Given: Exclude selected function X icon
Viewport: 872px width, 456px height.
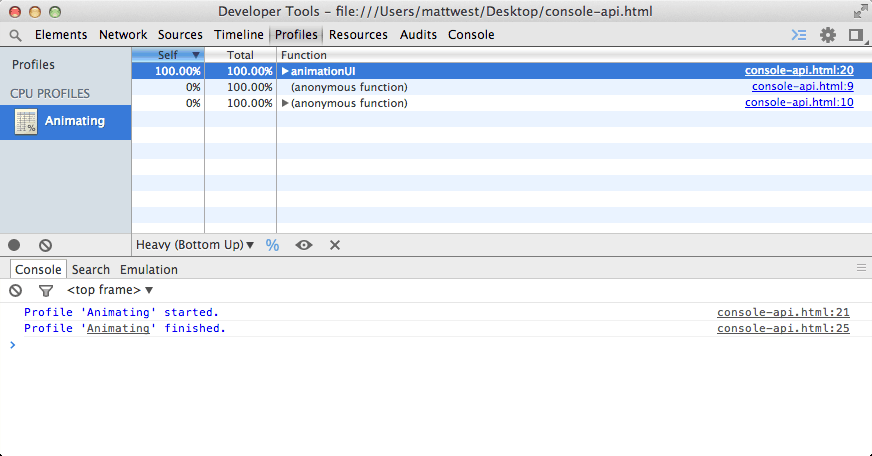Looking at the screenshot, I should pos(335,245).
